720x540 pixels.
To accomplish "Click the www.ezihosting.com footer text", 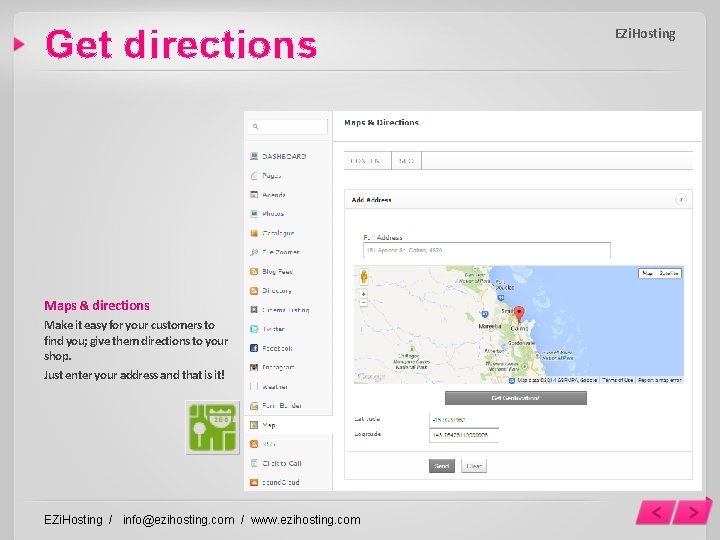I will [306, 520].
